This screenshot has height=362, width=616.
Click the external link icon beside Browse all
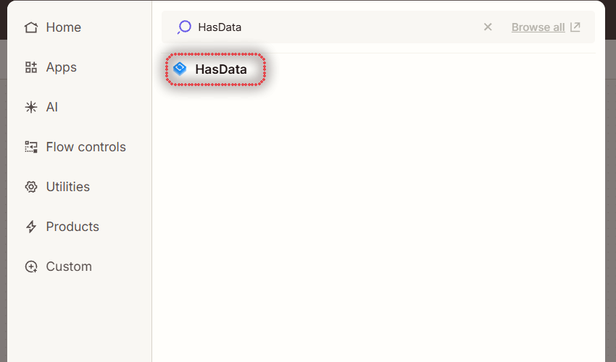pyautogui.click(x=575, y=27)
